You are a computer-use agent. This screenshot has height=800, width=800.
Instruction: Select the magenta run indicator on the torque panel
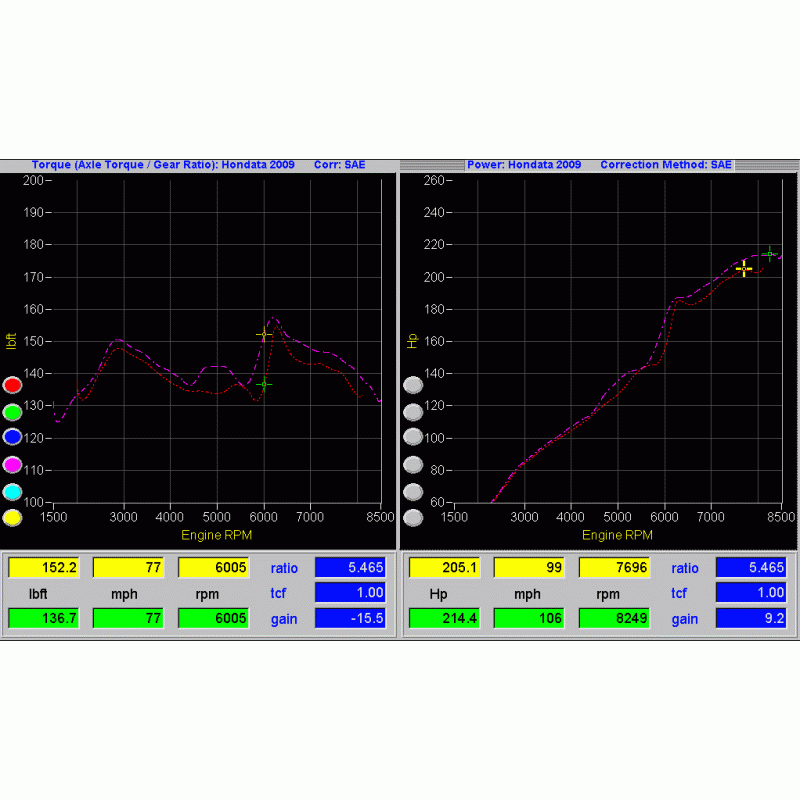coord(12,463)
